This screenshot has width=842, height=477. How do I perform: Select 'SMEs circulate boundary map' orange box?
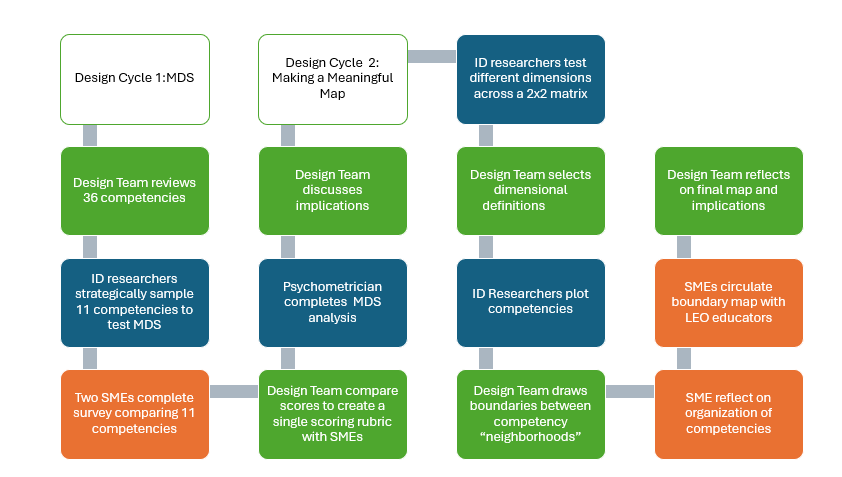click(729, 303)
